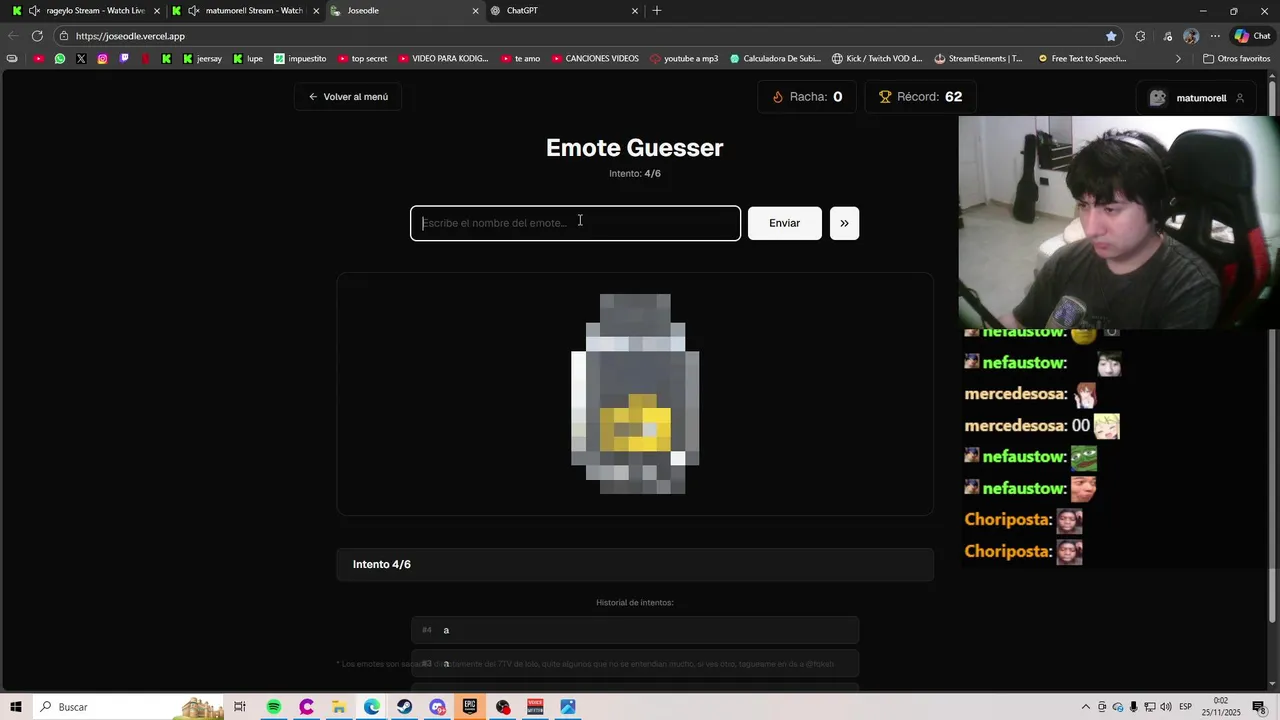Open the StreamElements bookmark
Image resolution: width=1280 pixels, height=720 pixels.
coord(978,58)
